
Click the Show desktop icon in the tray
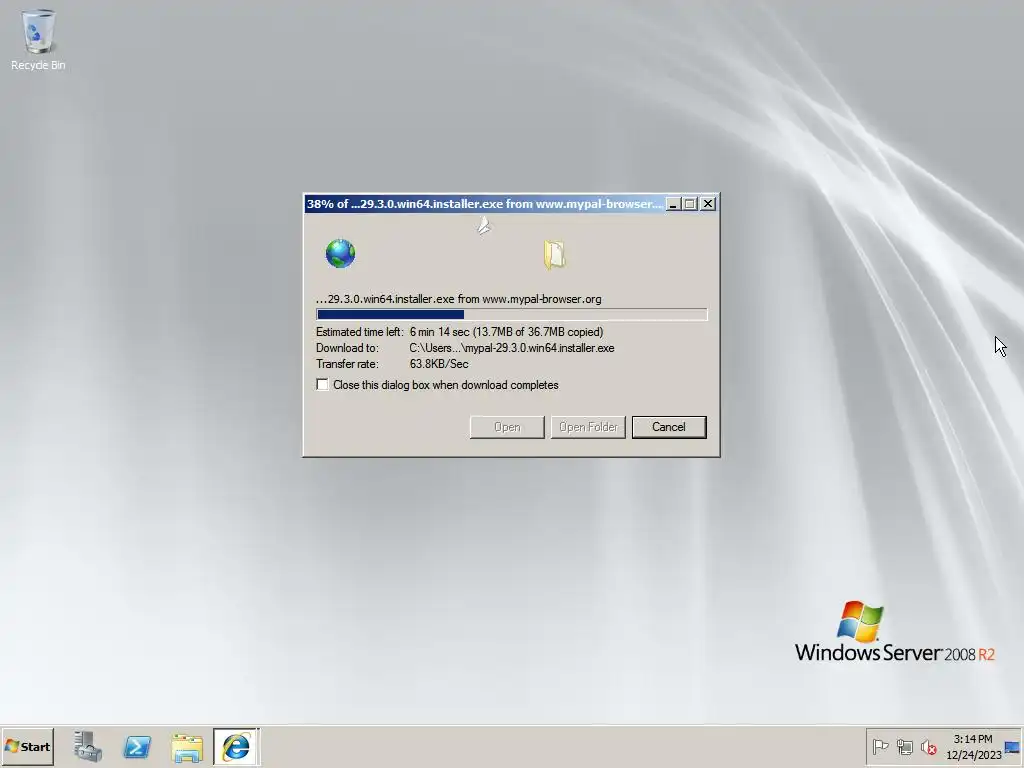click(1012, 747)
